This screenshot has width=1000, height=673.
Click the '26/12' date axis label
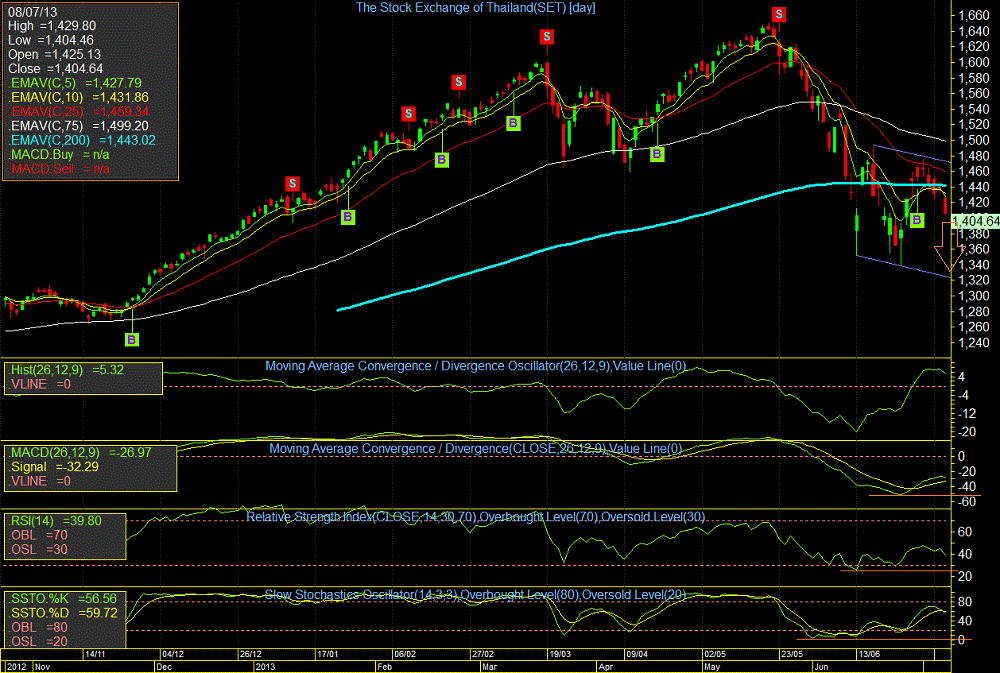coord(251,655)
